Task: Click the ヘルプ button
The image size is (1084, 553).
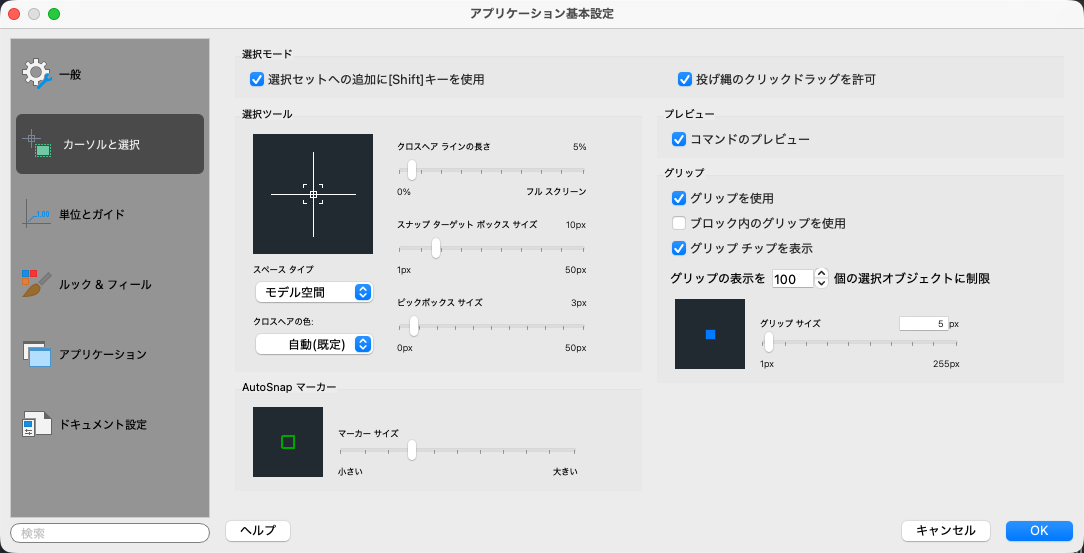Action: coord(258,531)
